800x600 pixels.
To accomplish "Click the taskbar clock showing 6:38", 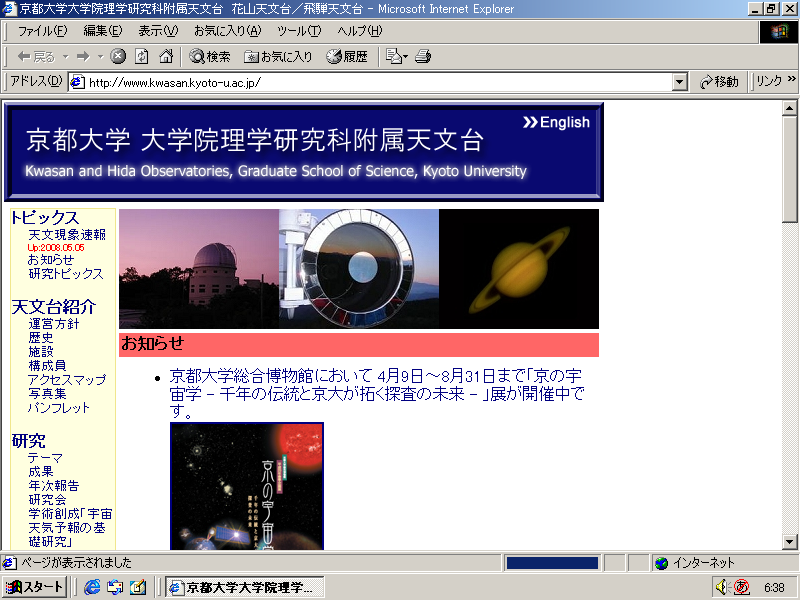I will [x=774, y=588].
